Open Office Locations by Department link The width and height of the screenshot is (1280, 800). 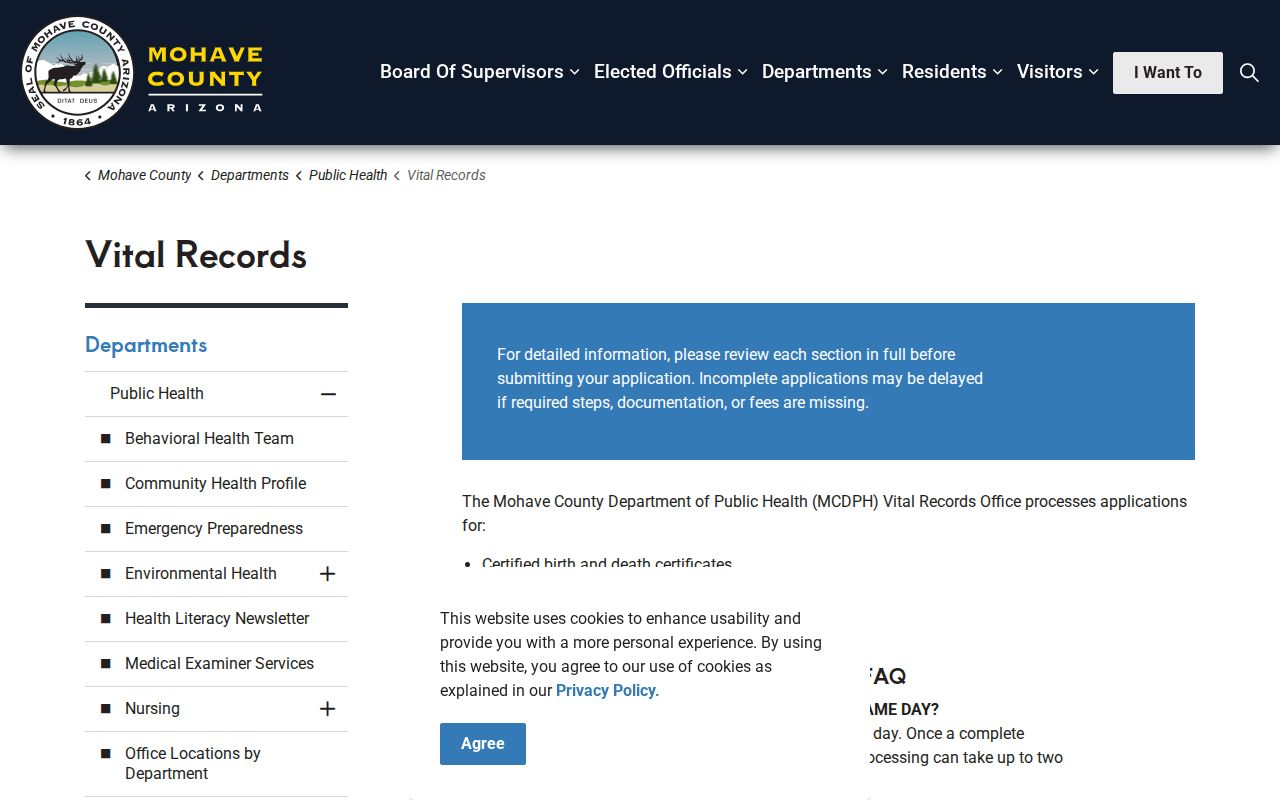193,764
